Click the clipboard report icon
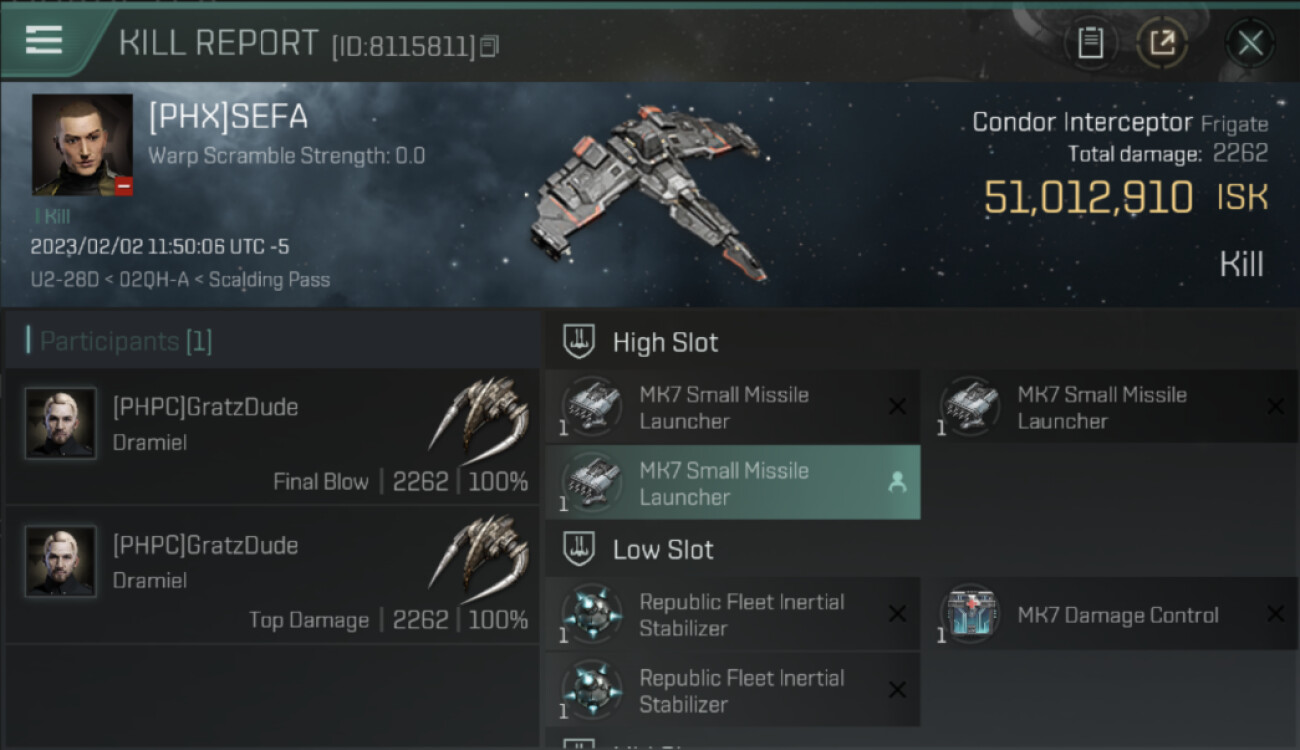Screen dimensions: 1300x750 click(1090, 43)
